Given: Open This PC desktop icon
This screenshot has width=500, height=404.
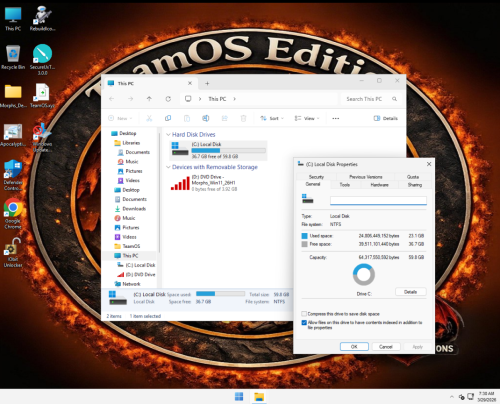Looking at the screenshot, I should pyautogui.click(x=13, y=19).
